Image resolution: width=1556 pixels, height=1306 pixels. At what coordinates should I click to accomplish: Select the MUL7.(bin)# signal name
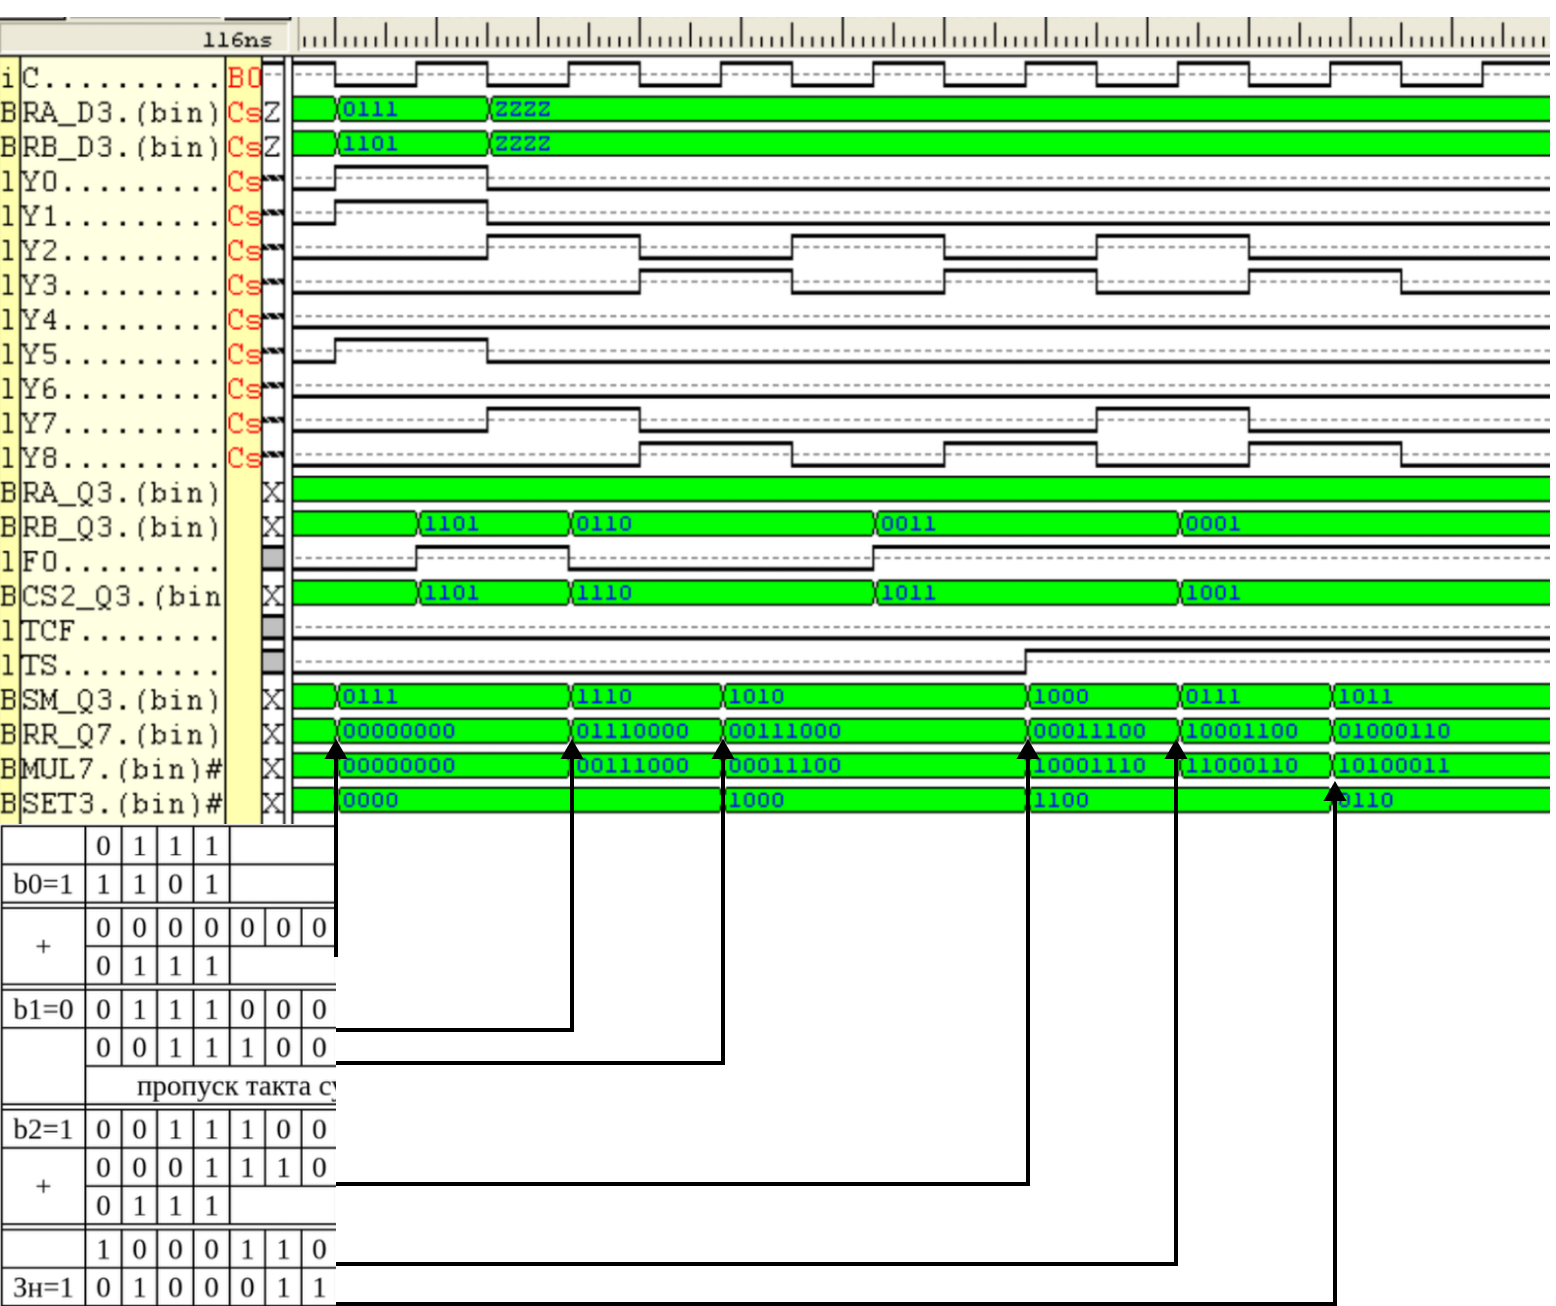120,769
